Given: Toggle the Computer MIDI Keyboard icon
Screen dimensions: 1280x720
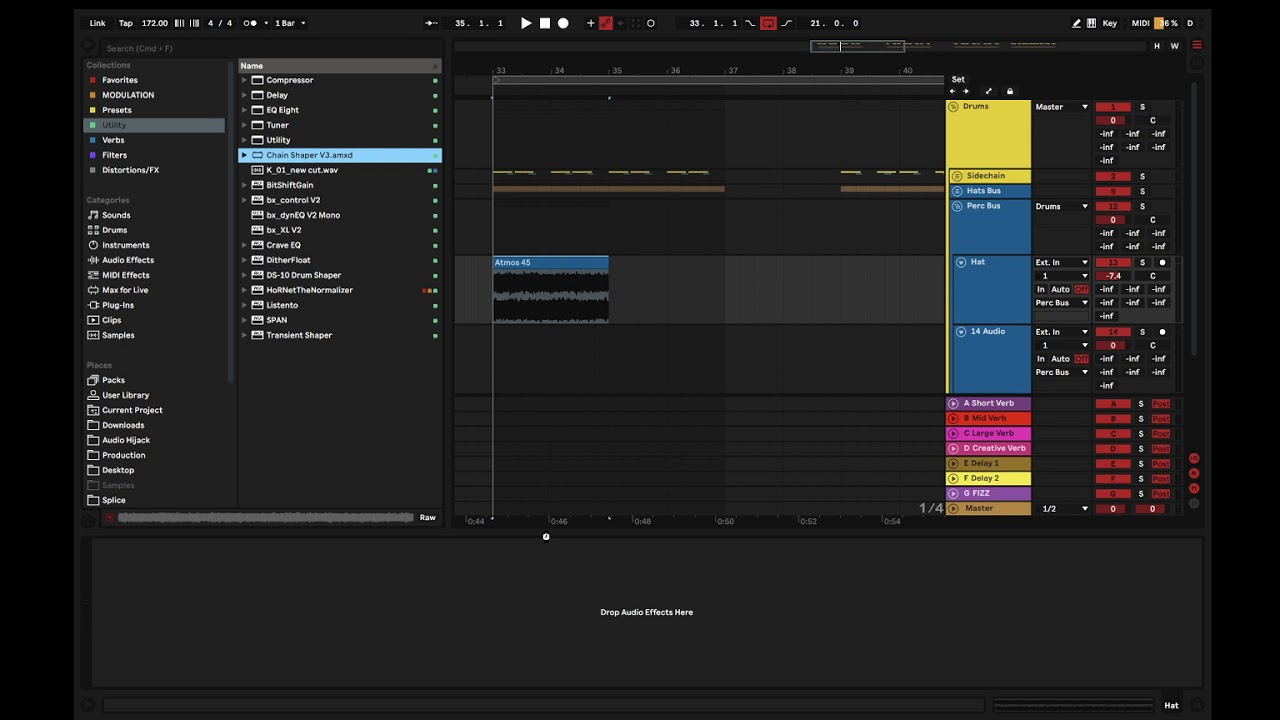Looking at the screenshot, I should pos(1091,23).
